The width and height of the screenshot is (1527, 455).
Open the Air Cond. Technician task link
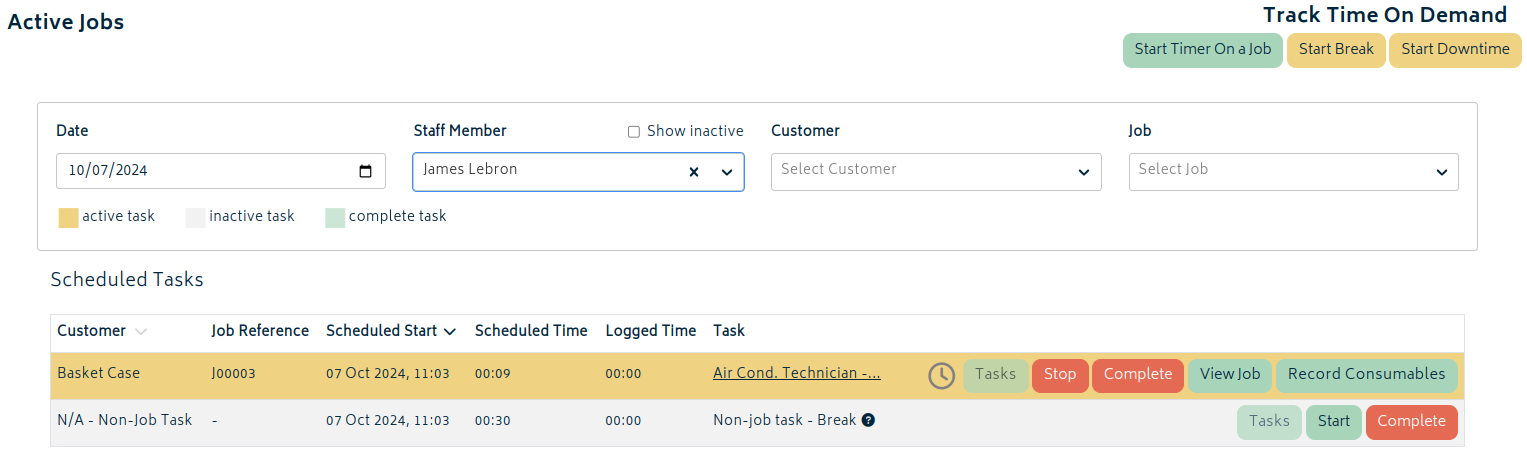tap(797, 374)
